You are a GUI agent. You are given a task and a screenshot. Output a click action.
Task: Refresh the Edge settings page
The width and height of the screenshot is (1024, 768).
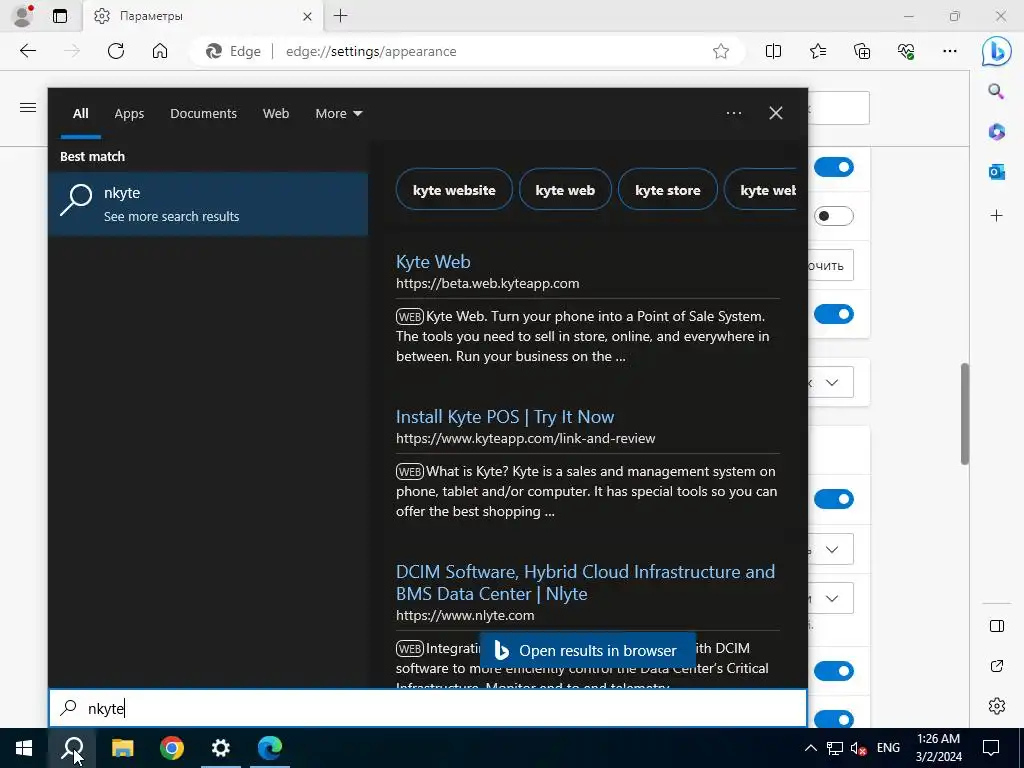point(116,51)
